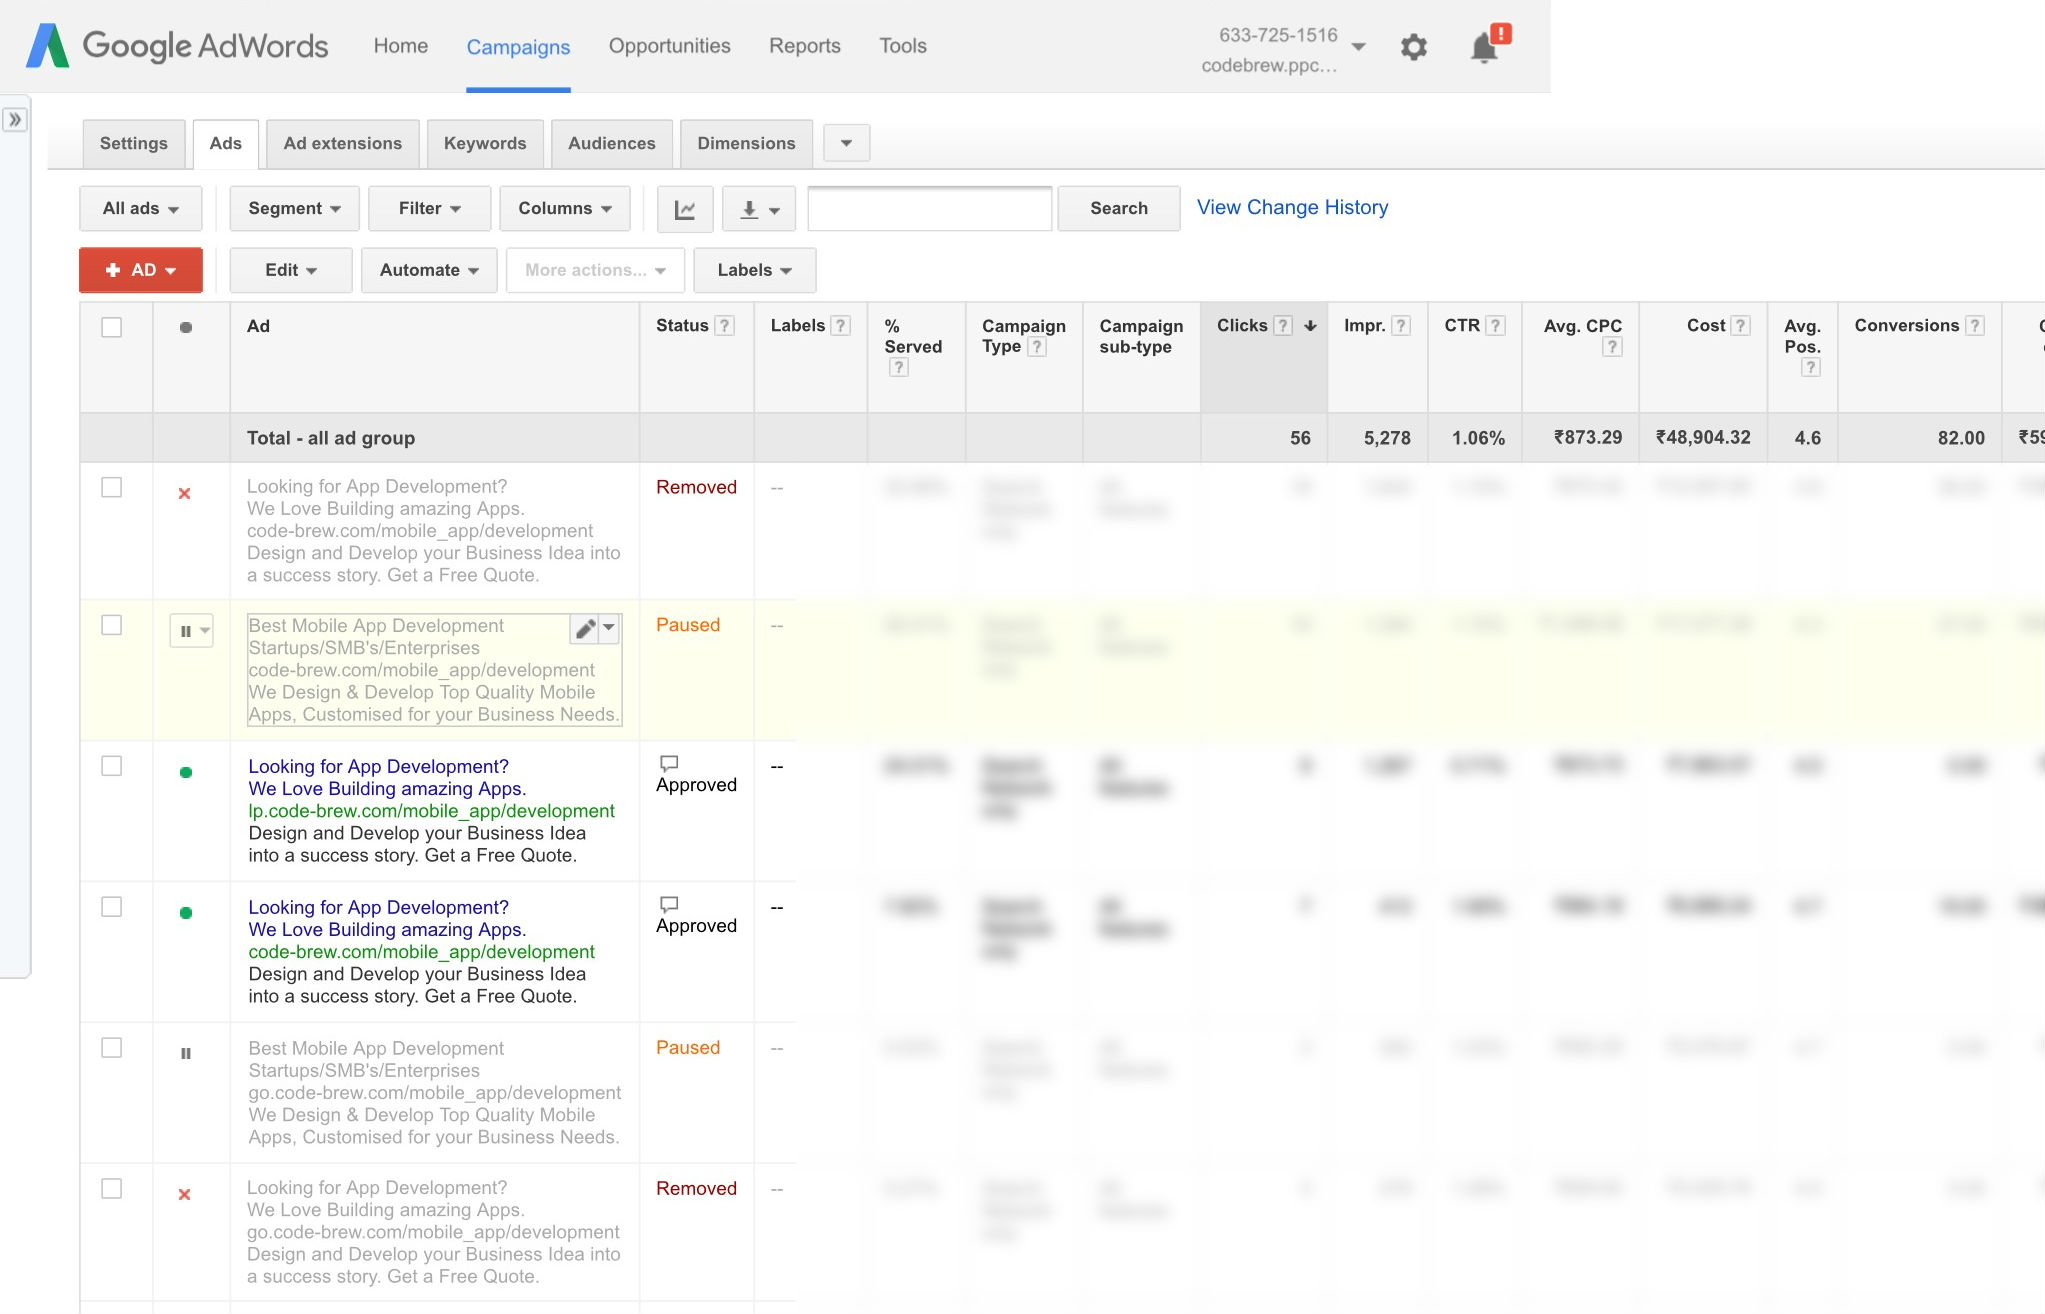Open the ad edit options arrow beside pencil
Image resolution: width=2045 pixels, height=1314 pixels.
click(x=609, y=628)
